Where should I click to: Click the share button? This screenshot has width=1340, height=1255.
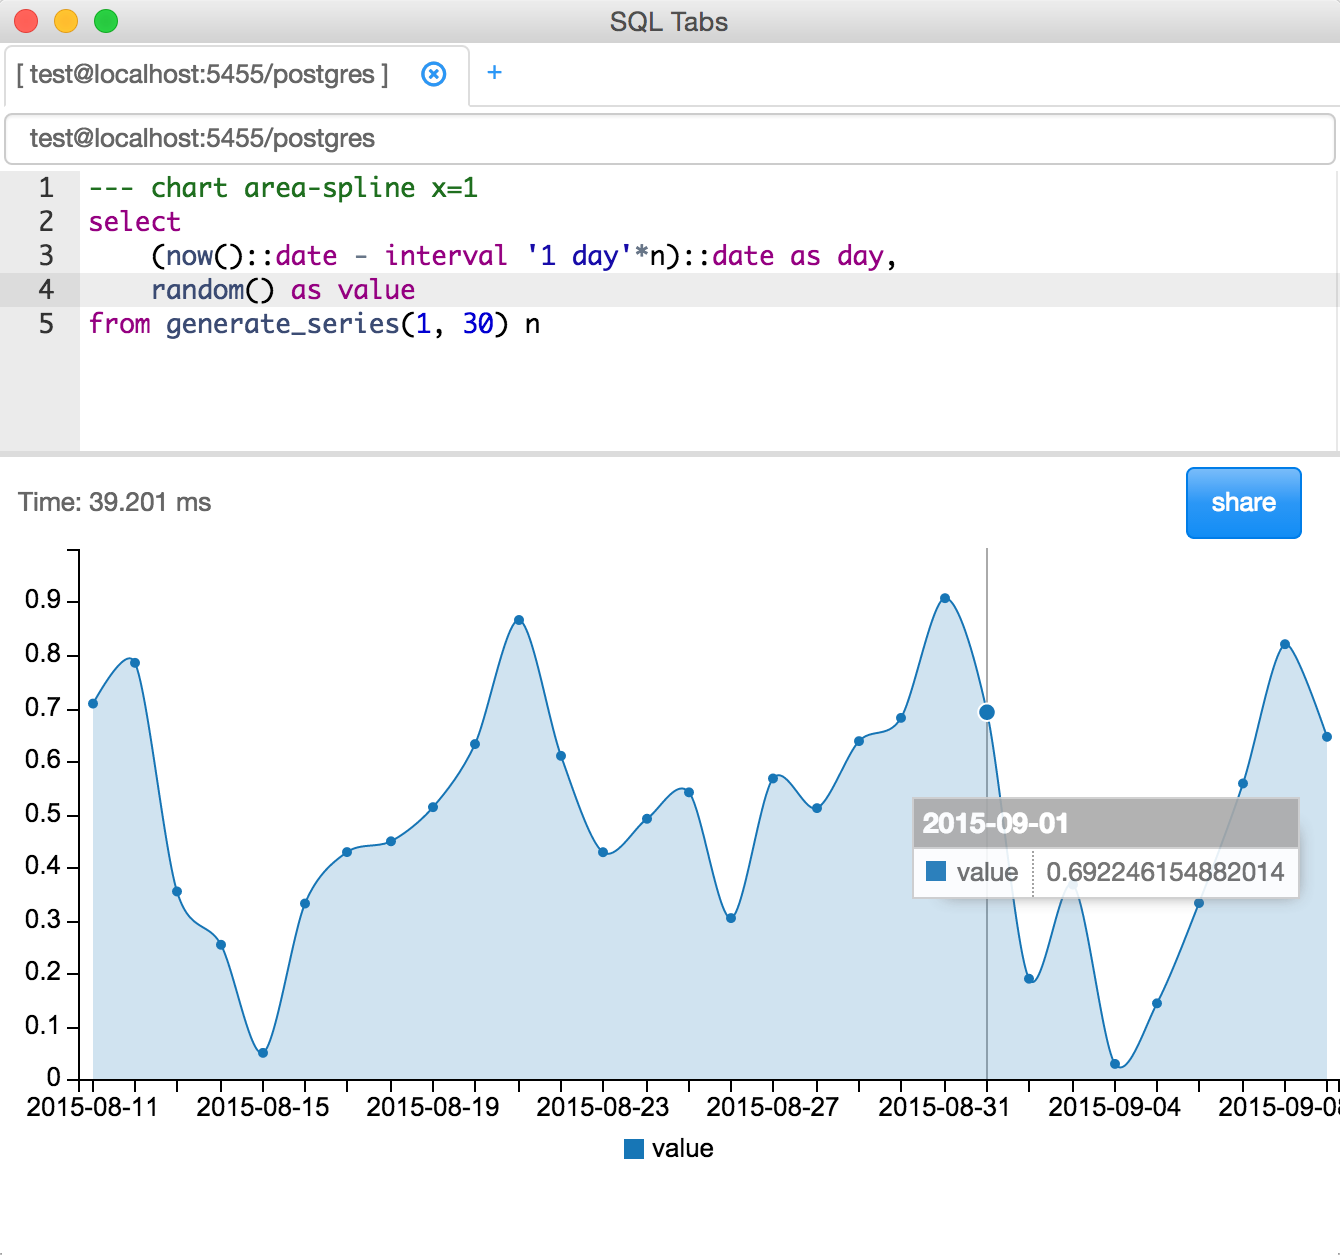(x=1243, y=502)
